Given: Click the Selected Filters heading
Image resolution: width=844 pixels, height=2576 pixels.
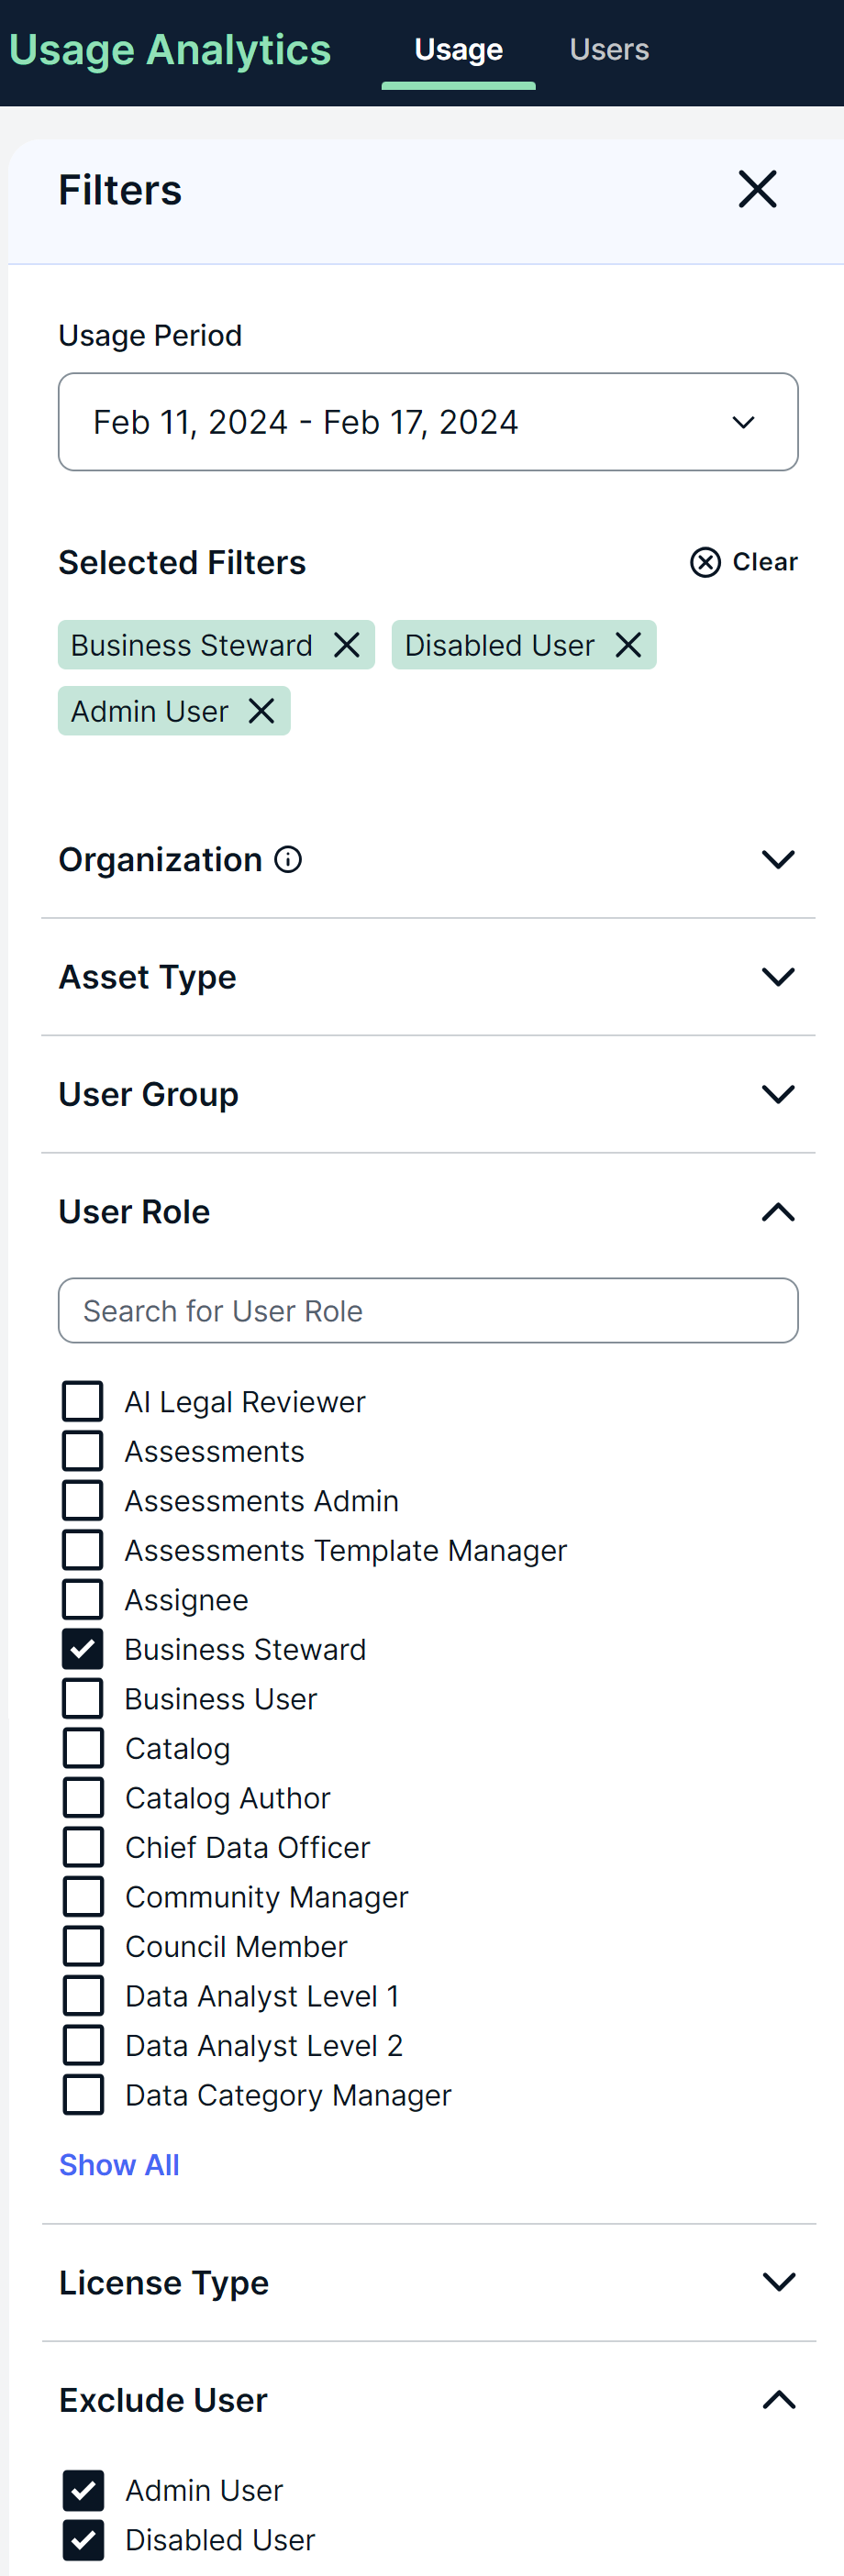Looking at the screenshot, I should (x=182, y=562).
